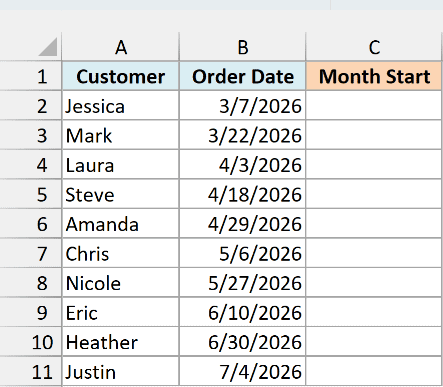Select the cell containing Justin
Image resolution: width=443 pixels, height=387 pixels.
click(121, 371)
